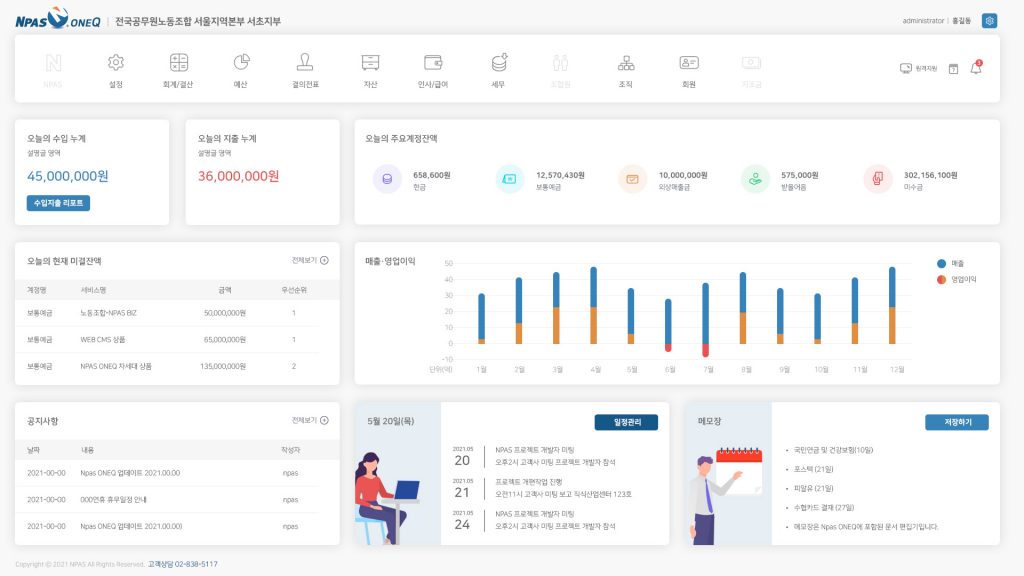Click the notification bell icon
This screenshot has height=576, width=1024.
(976, 68)
